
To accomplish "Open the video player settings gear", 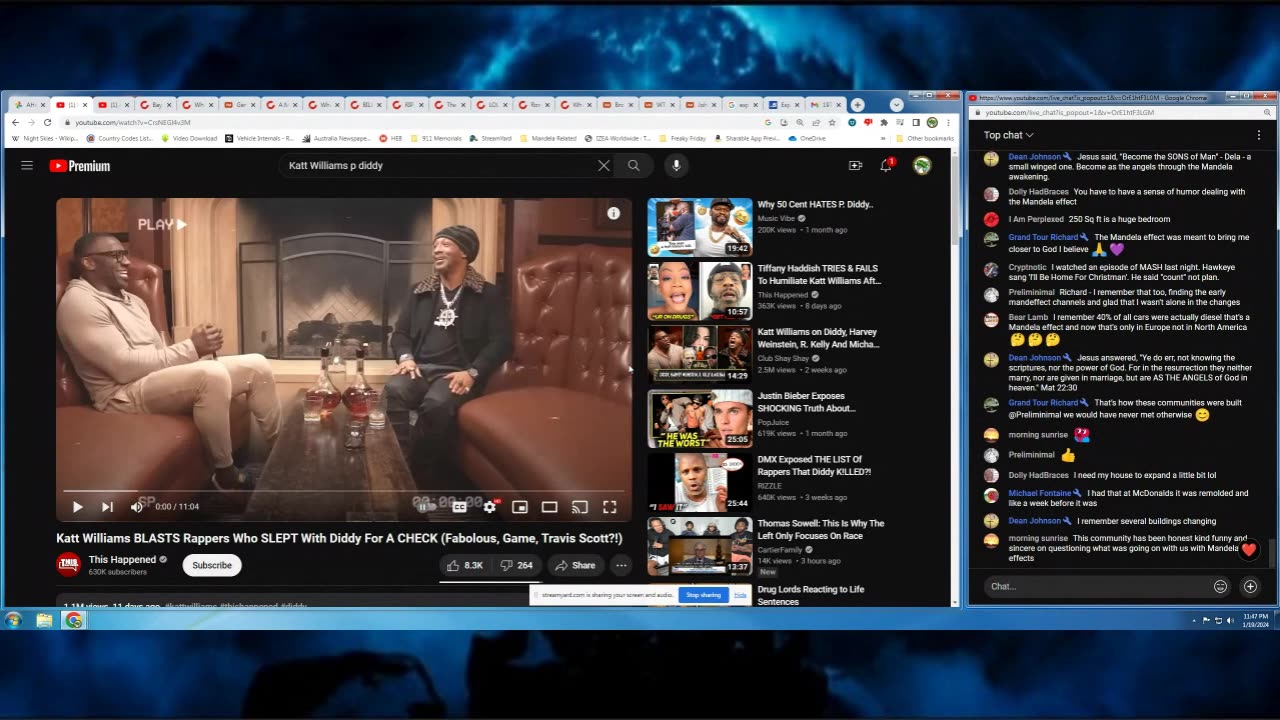I will coord(489,507).
